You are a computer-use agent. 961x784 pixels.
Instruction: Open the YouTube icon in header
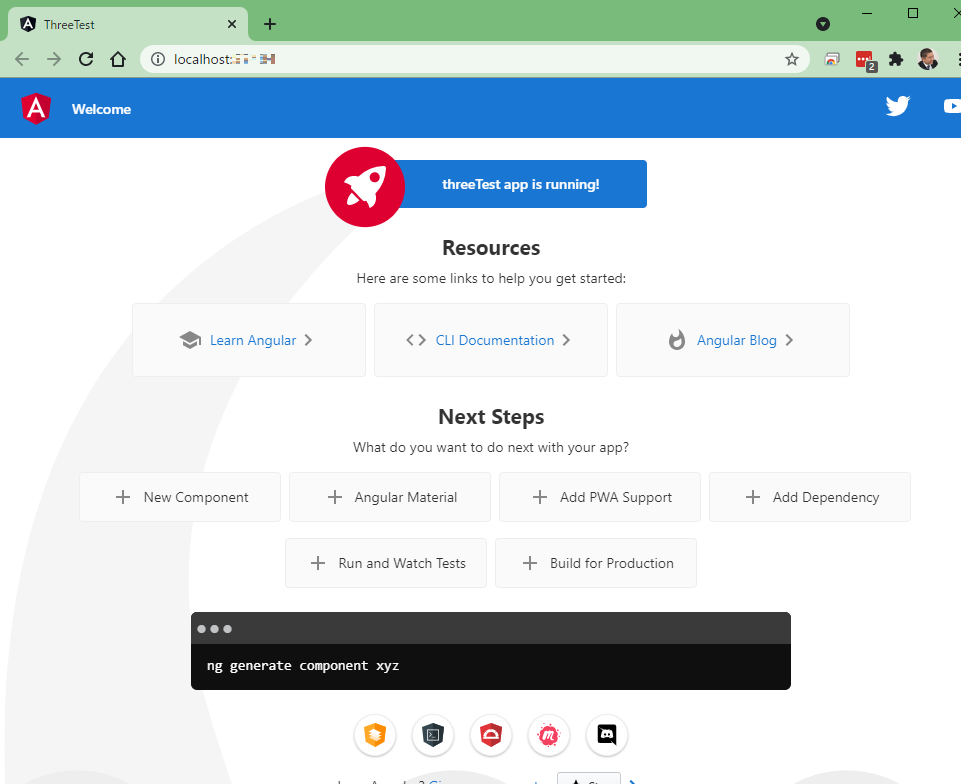[952, 106]
